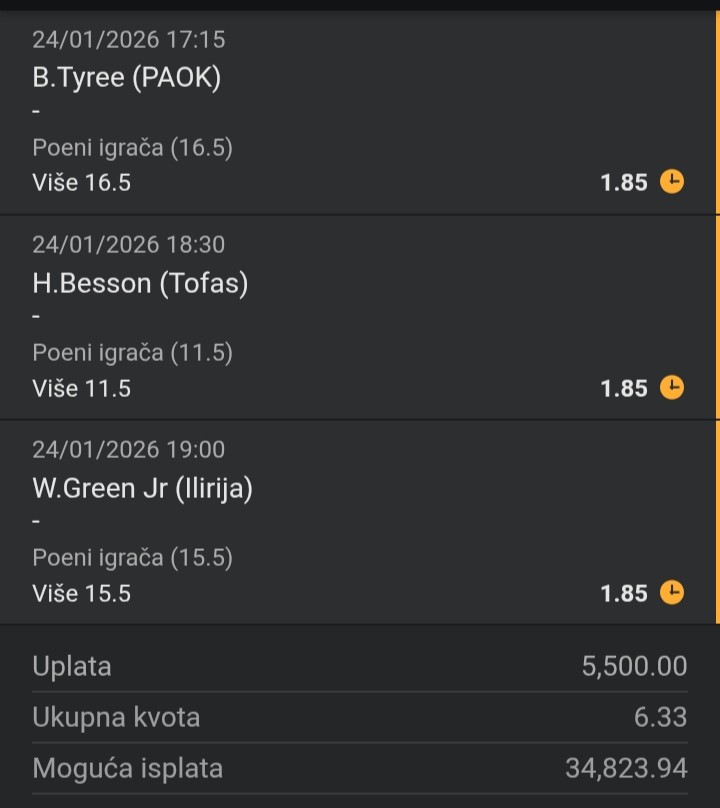720x808 pixels.
Task: Click the Poeni igrača (16.5) market label
Action: coord(132,148)
